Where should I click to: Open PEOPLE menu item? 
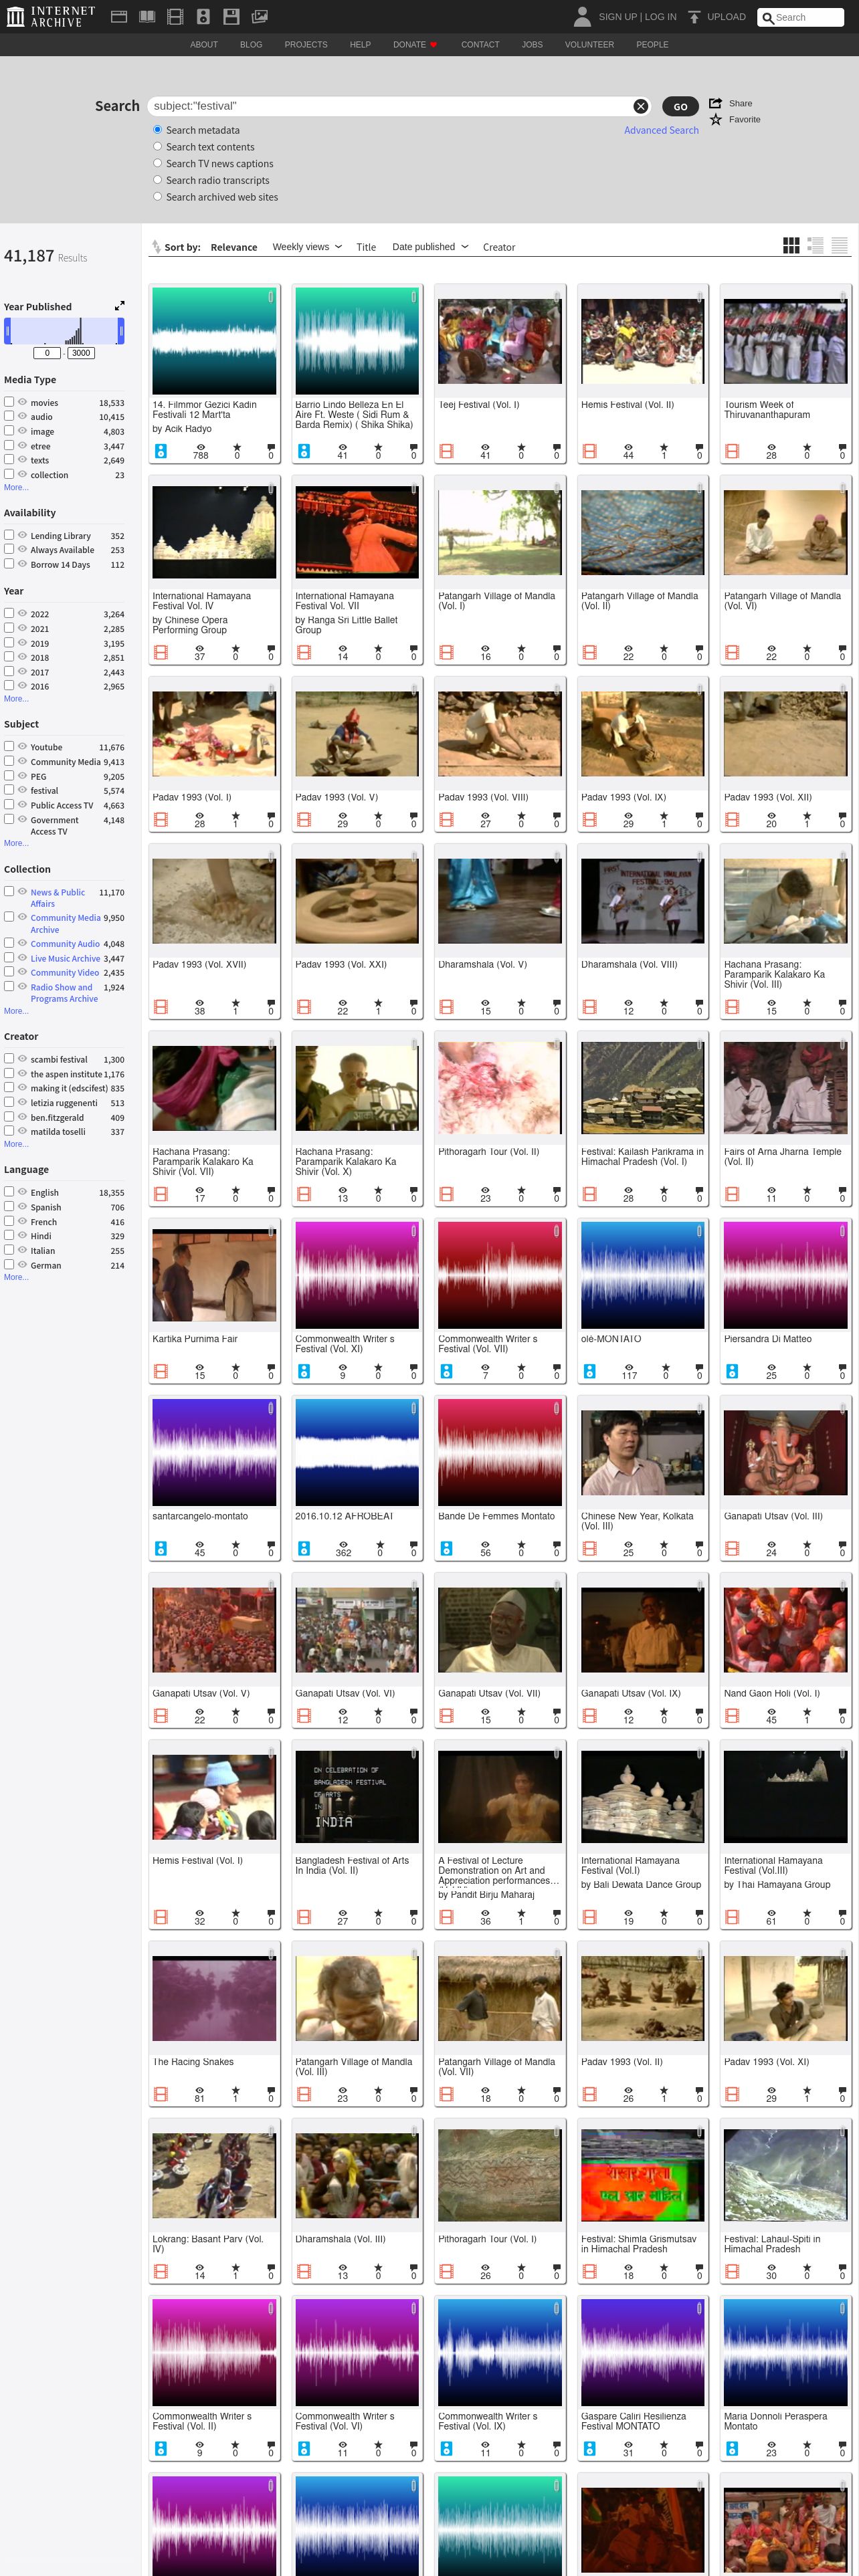point(652,45)
